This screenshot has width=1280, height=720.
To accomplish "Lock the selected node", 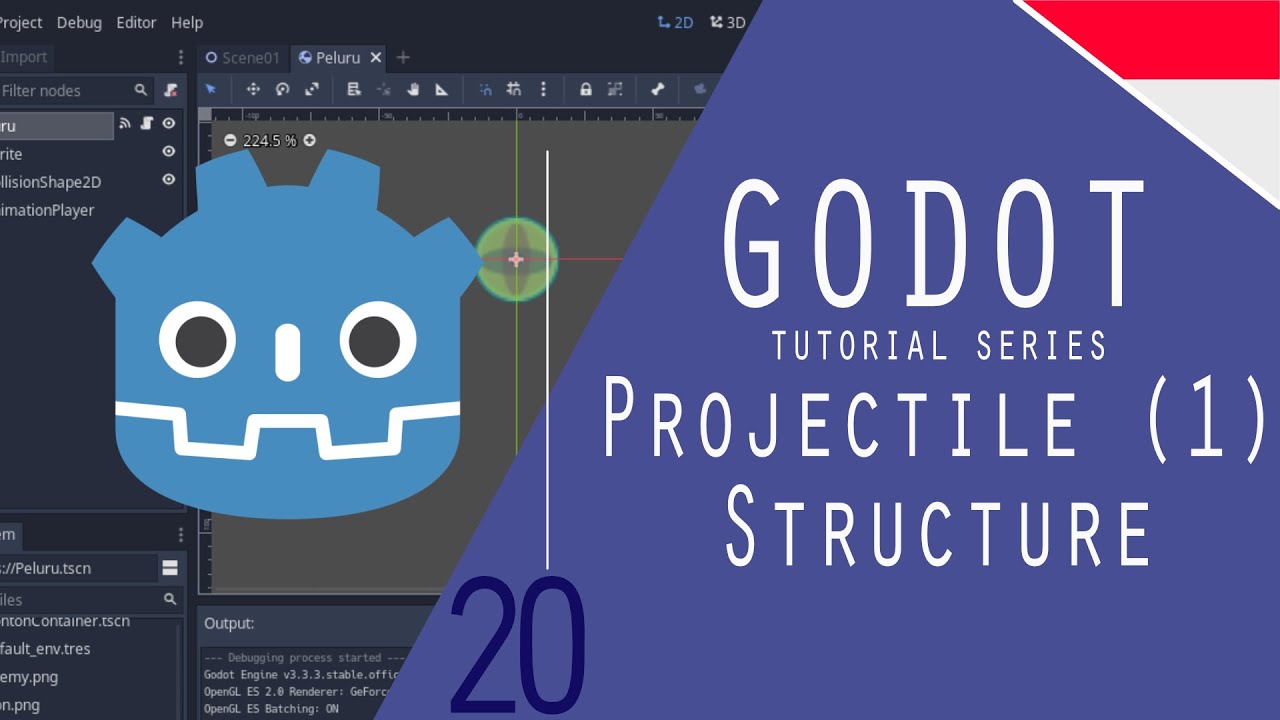I will pyautogui.click(x=586, y=89).
